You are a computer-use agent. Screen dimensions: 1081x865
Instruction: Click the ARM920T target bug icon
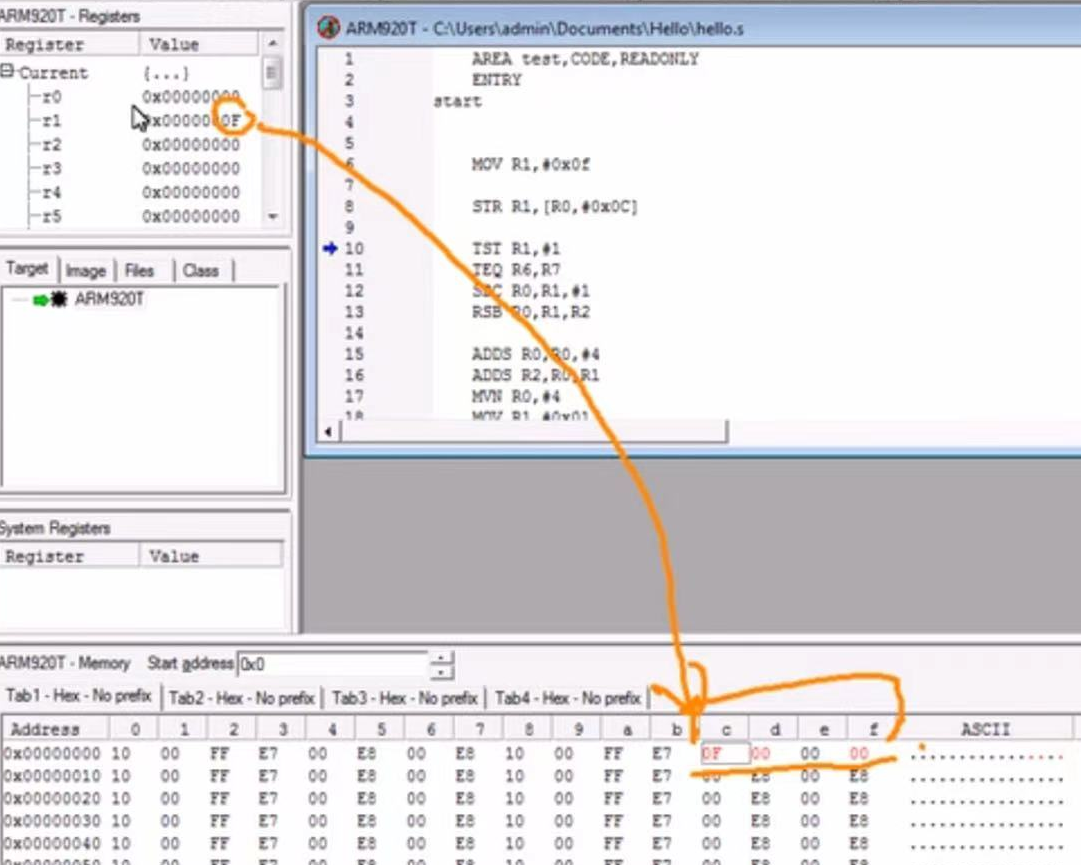[x=59, y=299]
